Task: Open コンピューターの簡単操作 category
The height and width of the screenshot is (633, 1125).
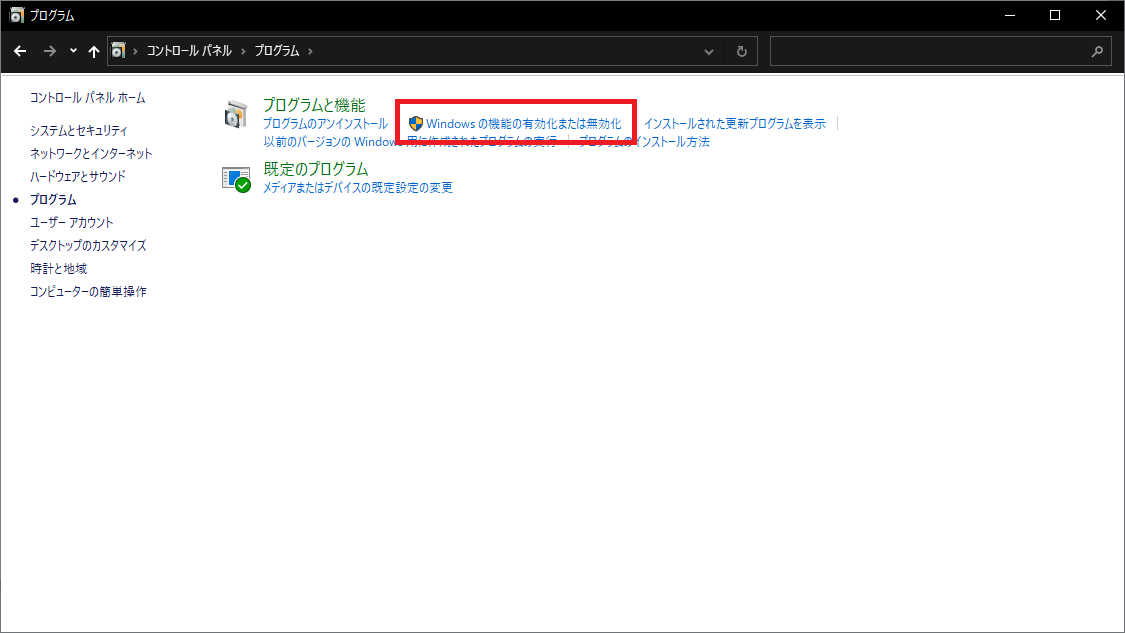Action: click(x=88, y=291)
